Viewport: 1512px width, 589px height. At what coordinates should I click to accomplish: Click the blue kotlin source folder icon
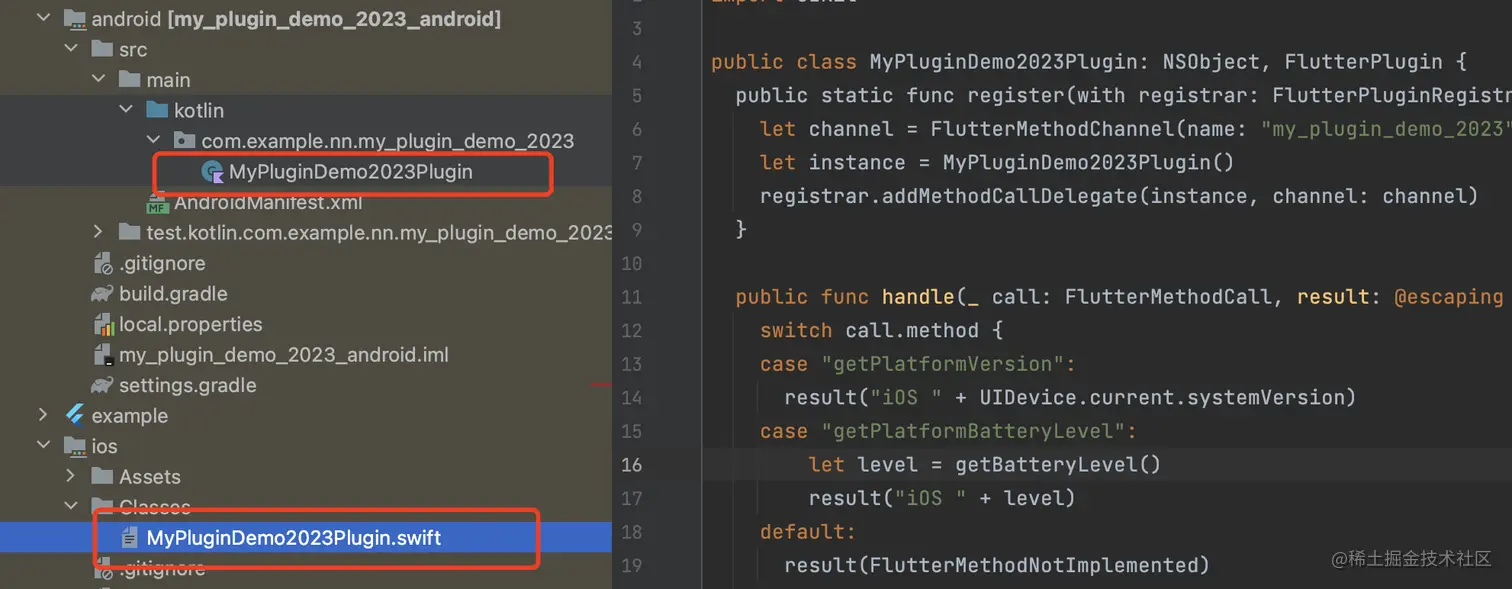pos(157,110)
